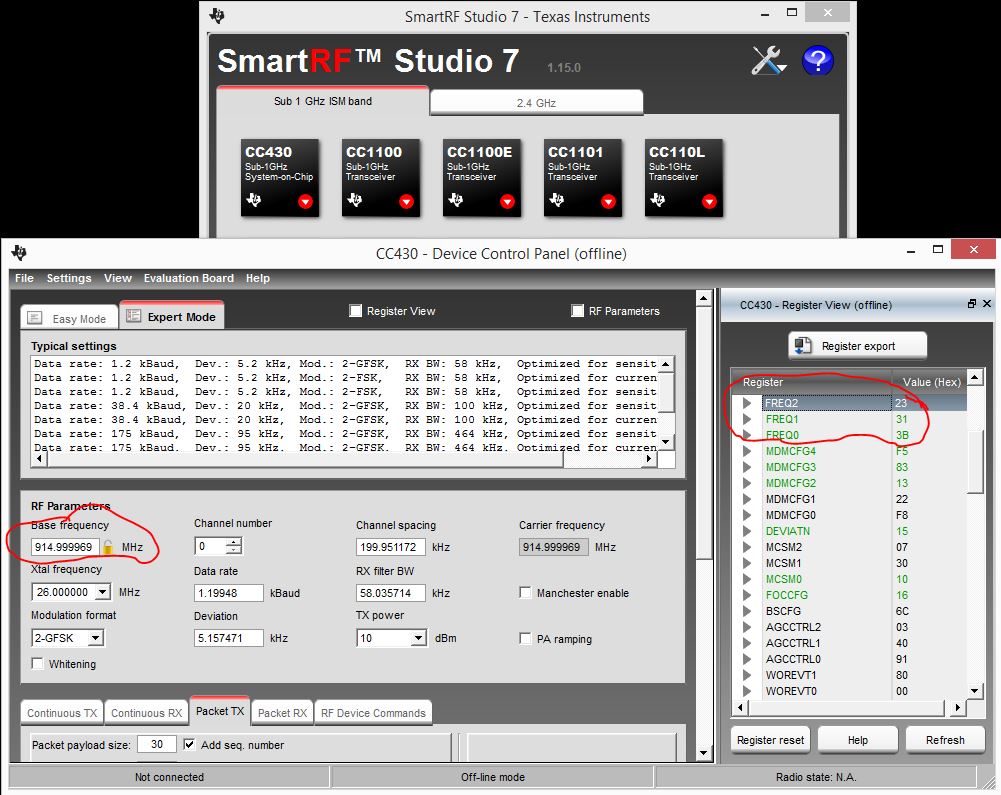The width and height of the screenshot is (1001, 795).
Task: Expand the AGCCTRL2 register row
Action: pos(747,627)
